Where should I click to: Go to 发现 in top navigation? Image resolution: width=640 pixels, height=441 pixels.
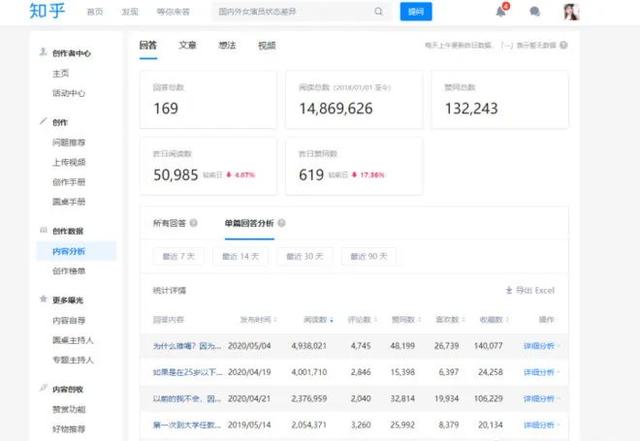pyautogui.click(x=130, y=12)
